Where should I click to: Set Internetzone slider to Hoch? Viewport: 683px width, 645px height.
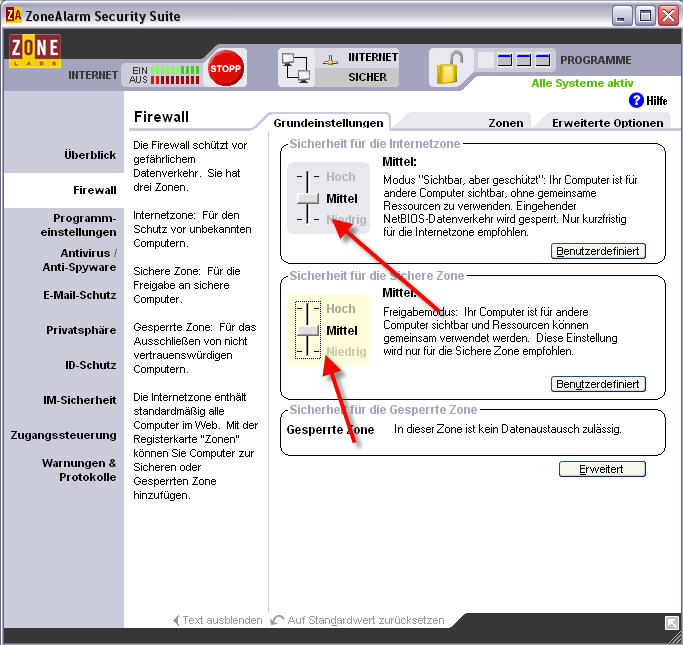click(x=341, y=177)
